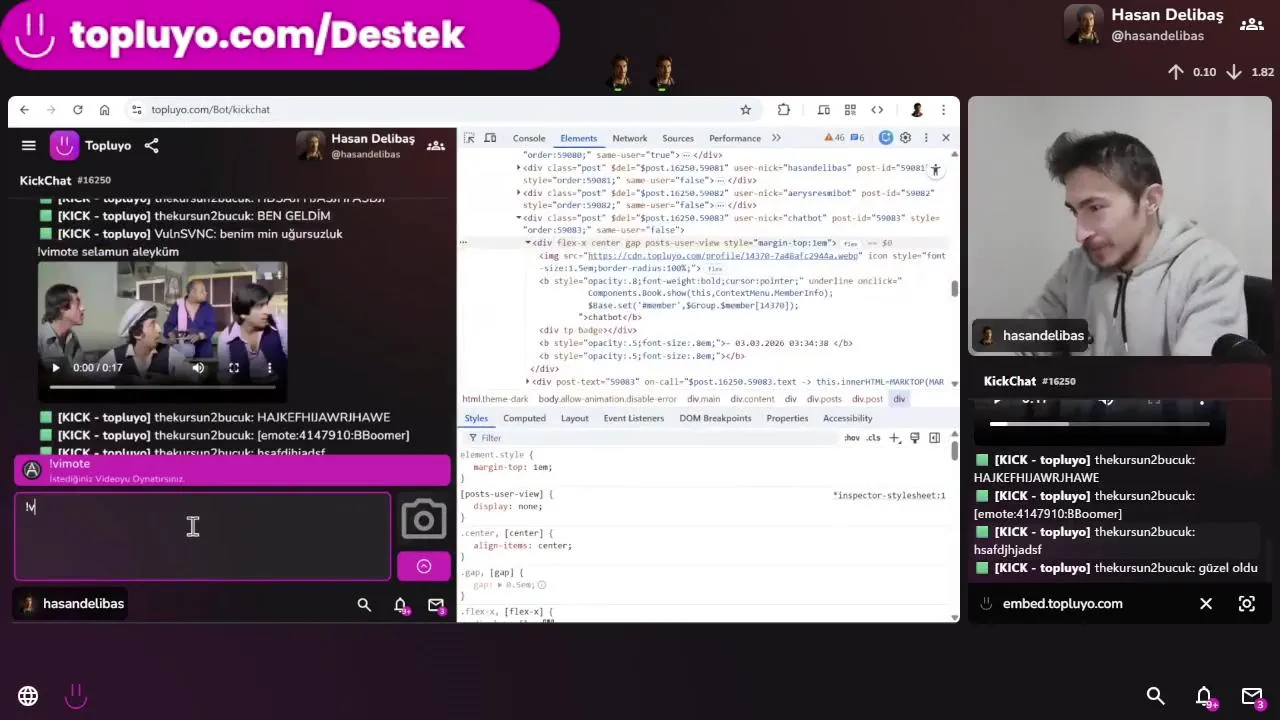Mute the video in chat
The width and height of the screenshot is (1280, 720).
pyautogui.click(x=198, y=368)
